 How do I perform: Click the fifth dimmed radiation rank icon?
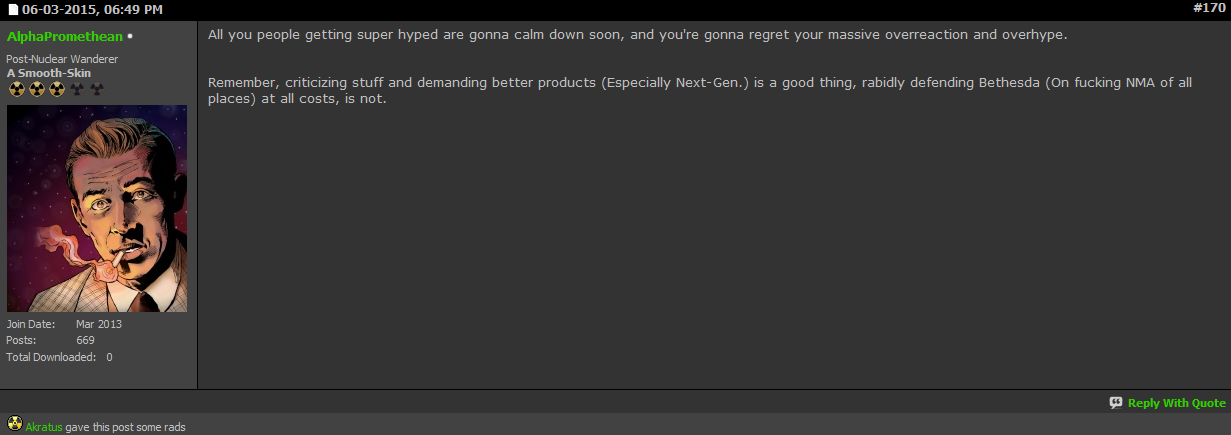(96, 89)
